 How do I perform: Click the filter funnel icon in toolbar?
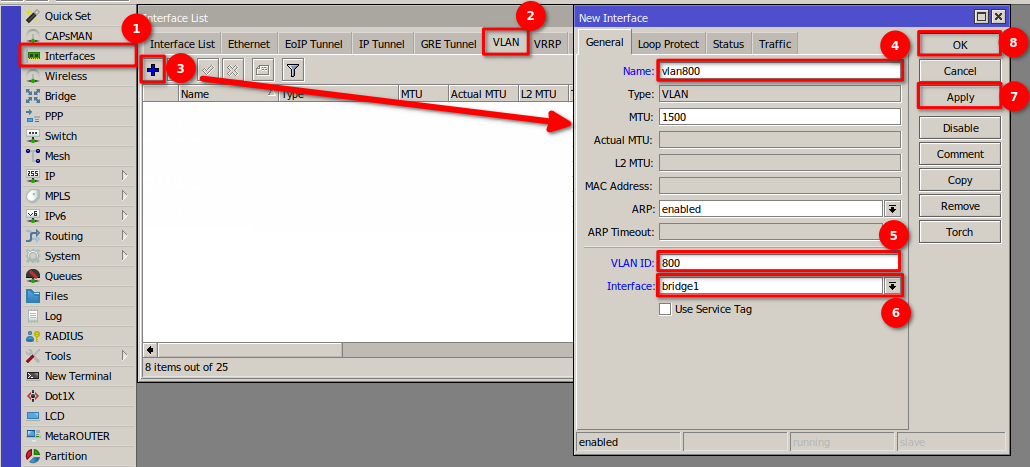(292, 69)
